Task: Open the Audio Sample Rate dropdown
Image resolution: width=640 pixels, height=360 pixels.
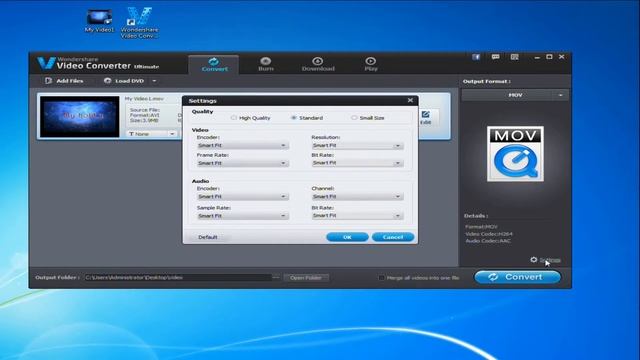Action: [x=242, y=216]
